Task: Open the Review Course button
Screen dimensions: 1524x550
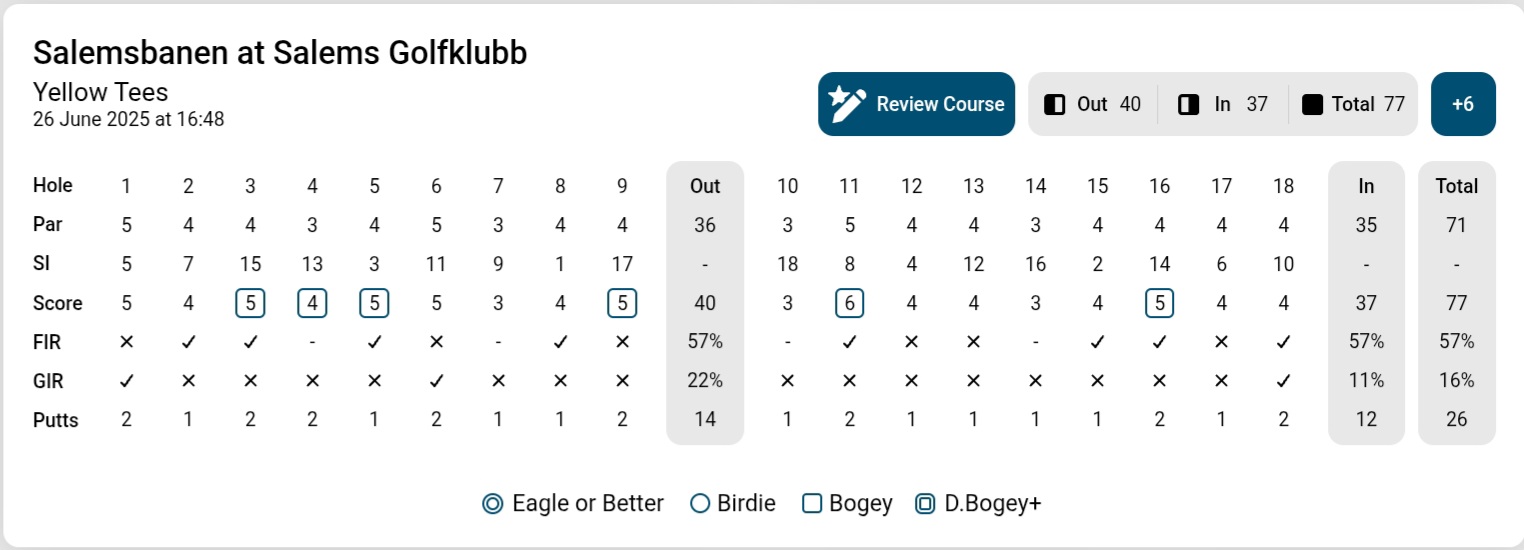Action: [x=916, y=104]
